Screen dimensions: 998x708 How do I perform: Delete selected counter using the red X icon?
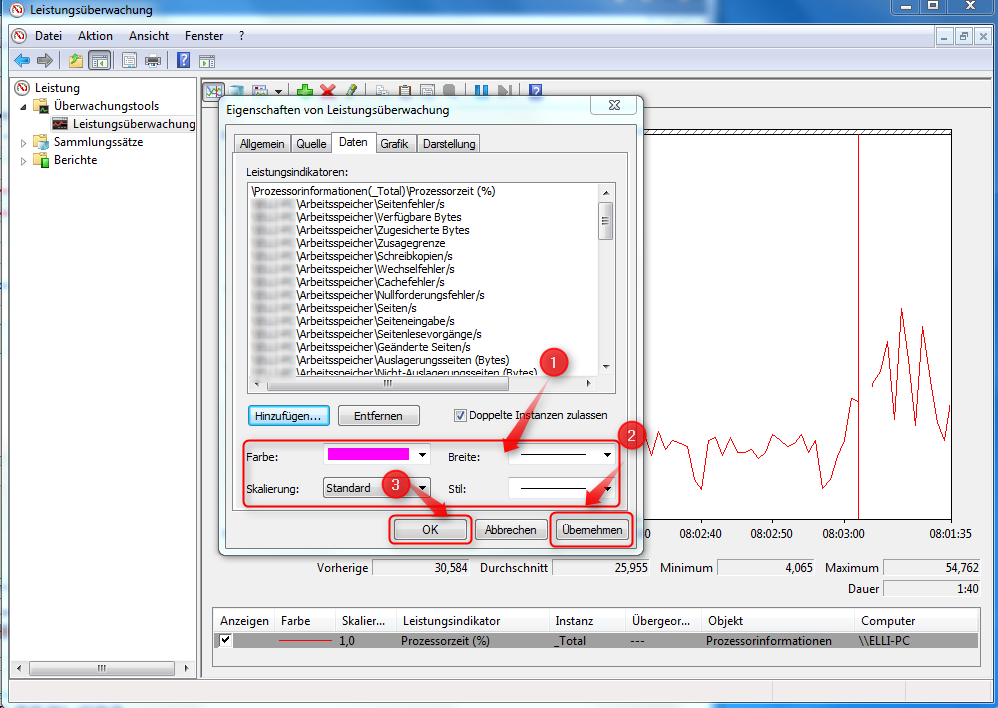point(327,90)
